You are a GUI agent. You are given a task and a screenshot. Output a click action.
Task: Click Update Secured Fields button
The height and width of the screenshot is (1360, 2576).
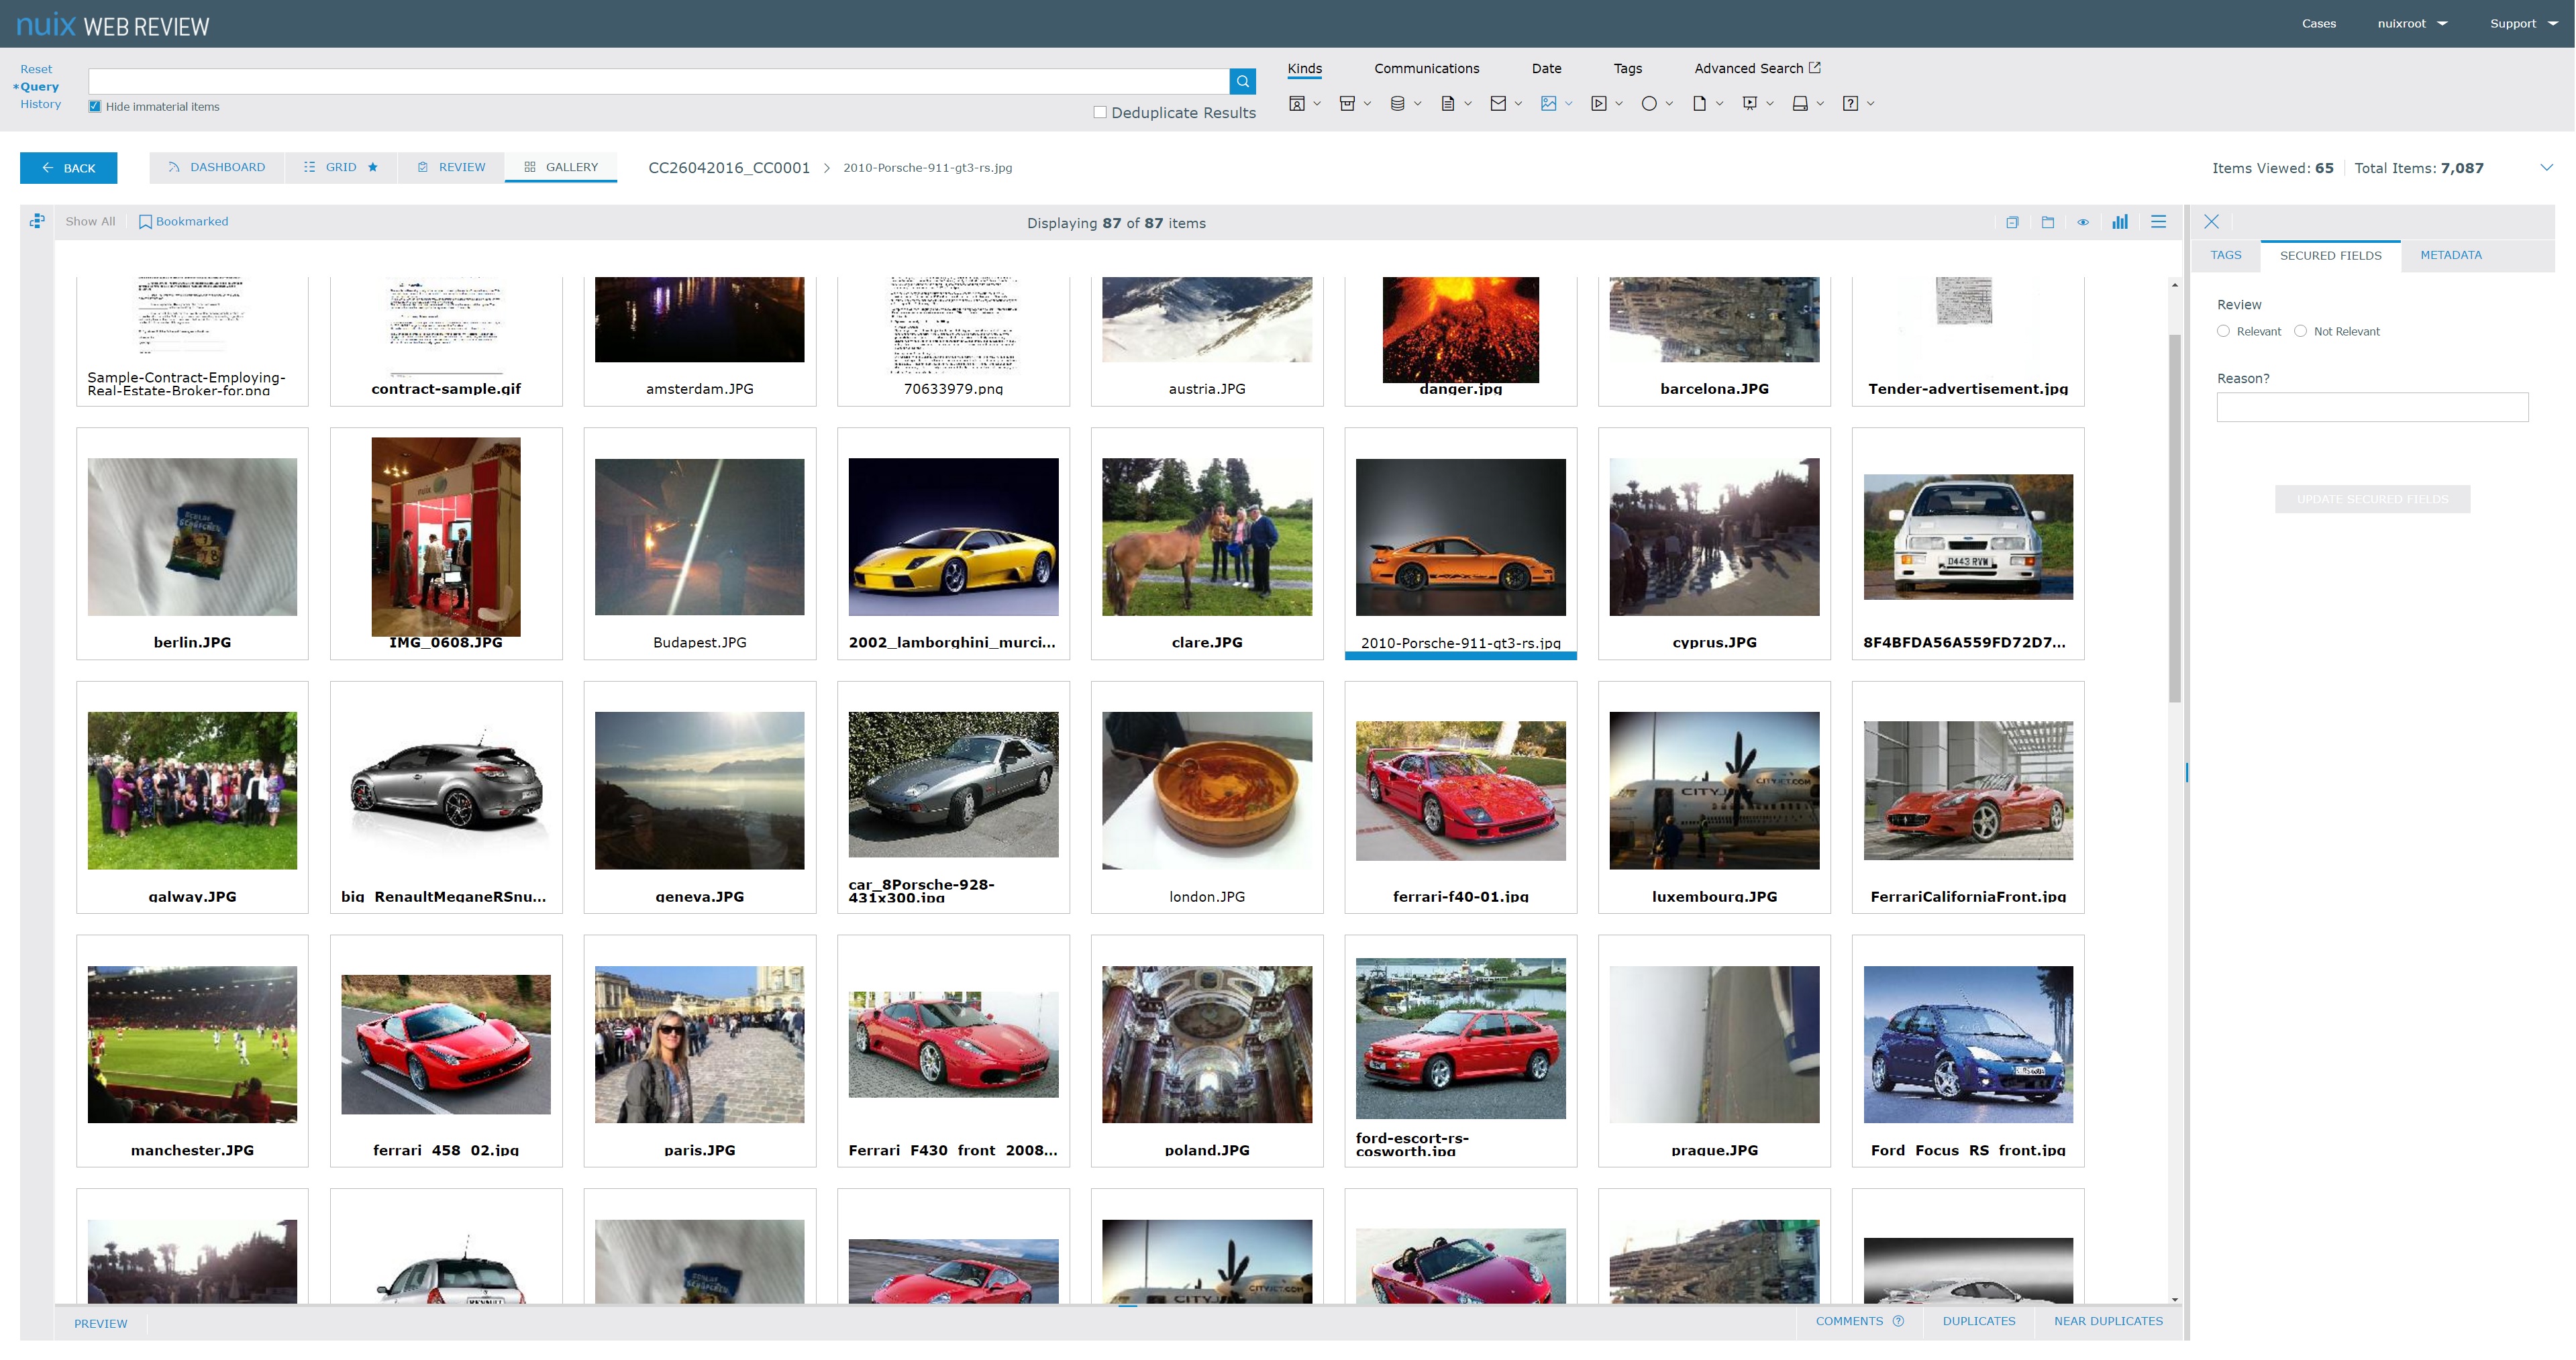(2372, 499)
